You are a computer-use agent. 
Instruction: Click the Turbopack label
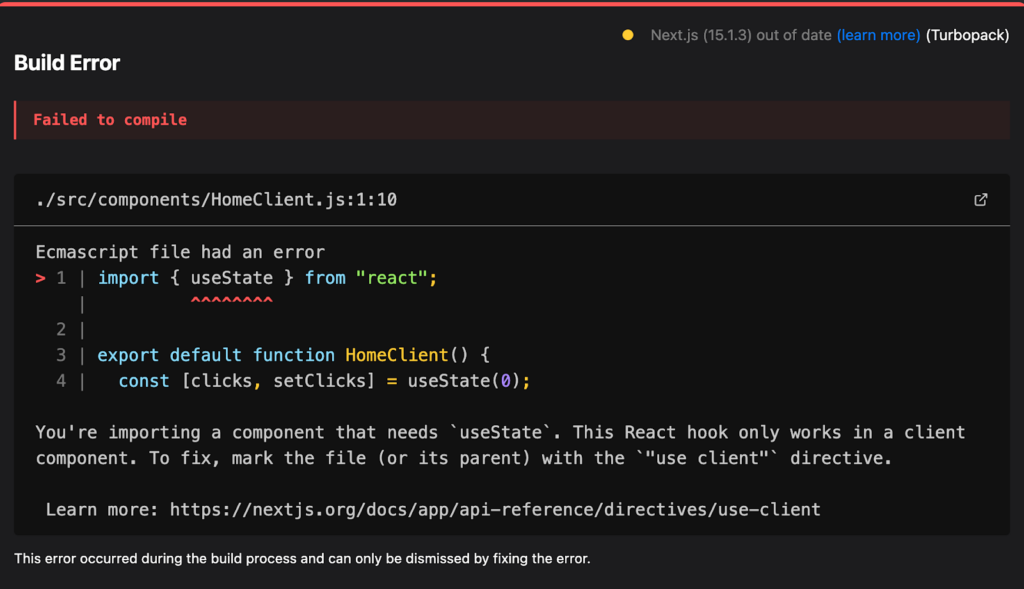click(x=967, y=35)
